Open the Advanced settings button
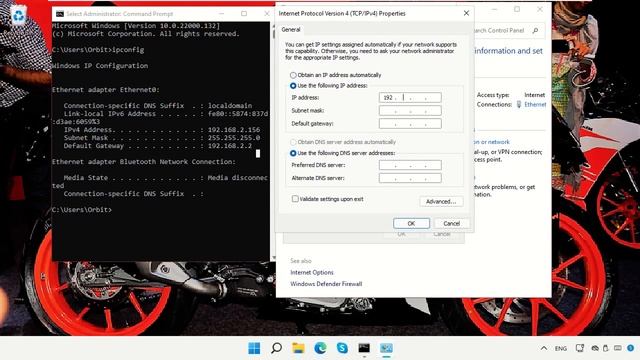Screen dimensions: 640x360 pyautogui.click(x=441, y=201)
